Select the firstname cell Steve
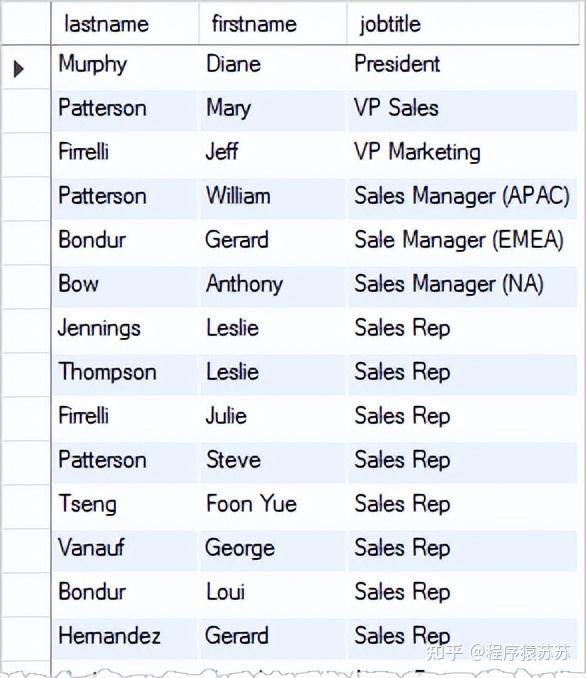 tap(273, 463)
